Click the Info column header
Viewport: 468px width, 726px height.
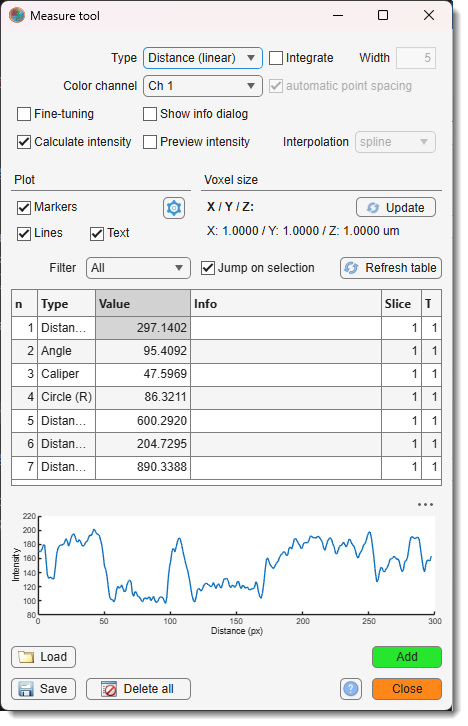point(286,304)
